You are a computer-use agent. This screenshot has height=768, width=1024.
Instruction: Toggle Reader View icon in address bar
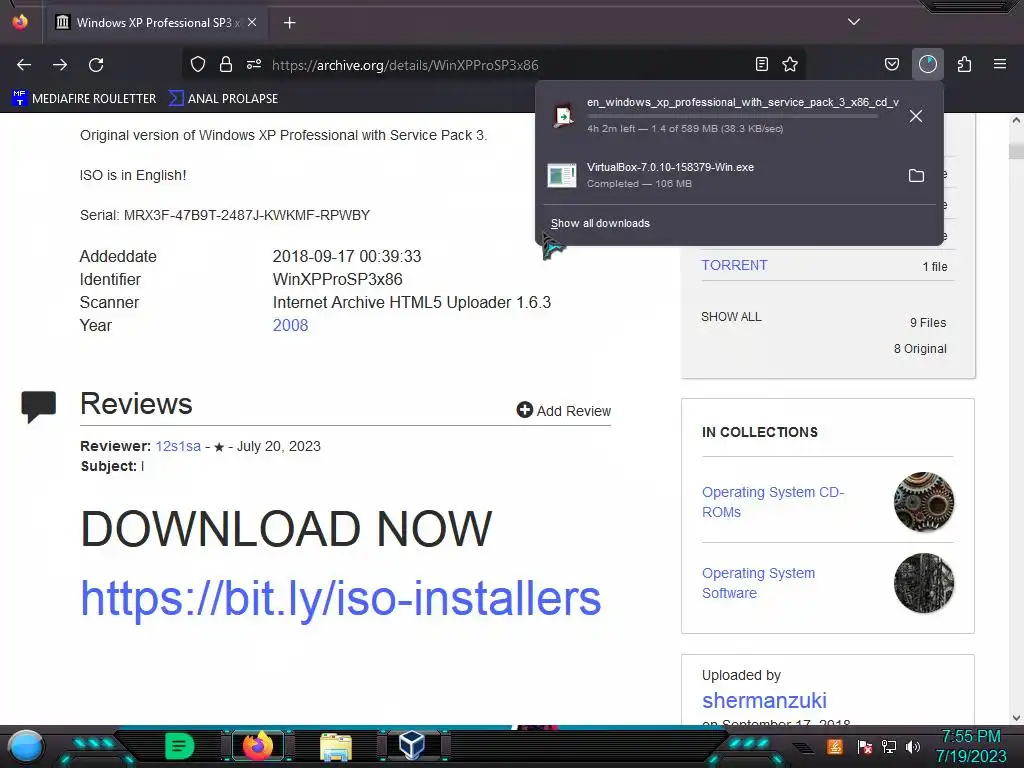(x=761, y=64)
